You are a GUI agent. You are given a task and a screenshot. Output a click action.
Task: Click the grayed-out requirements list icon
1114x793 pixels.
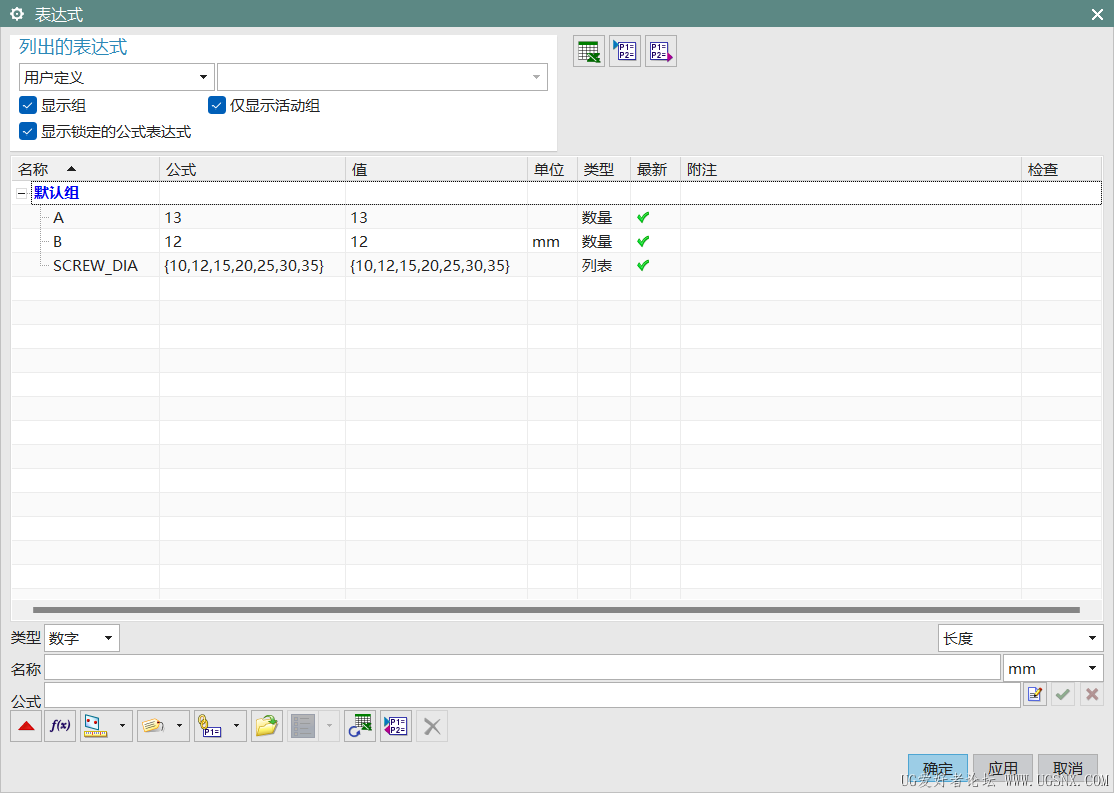(303, 726)
